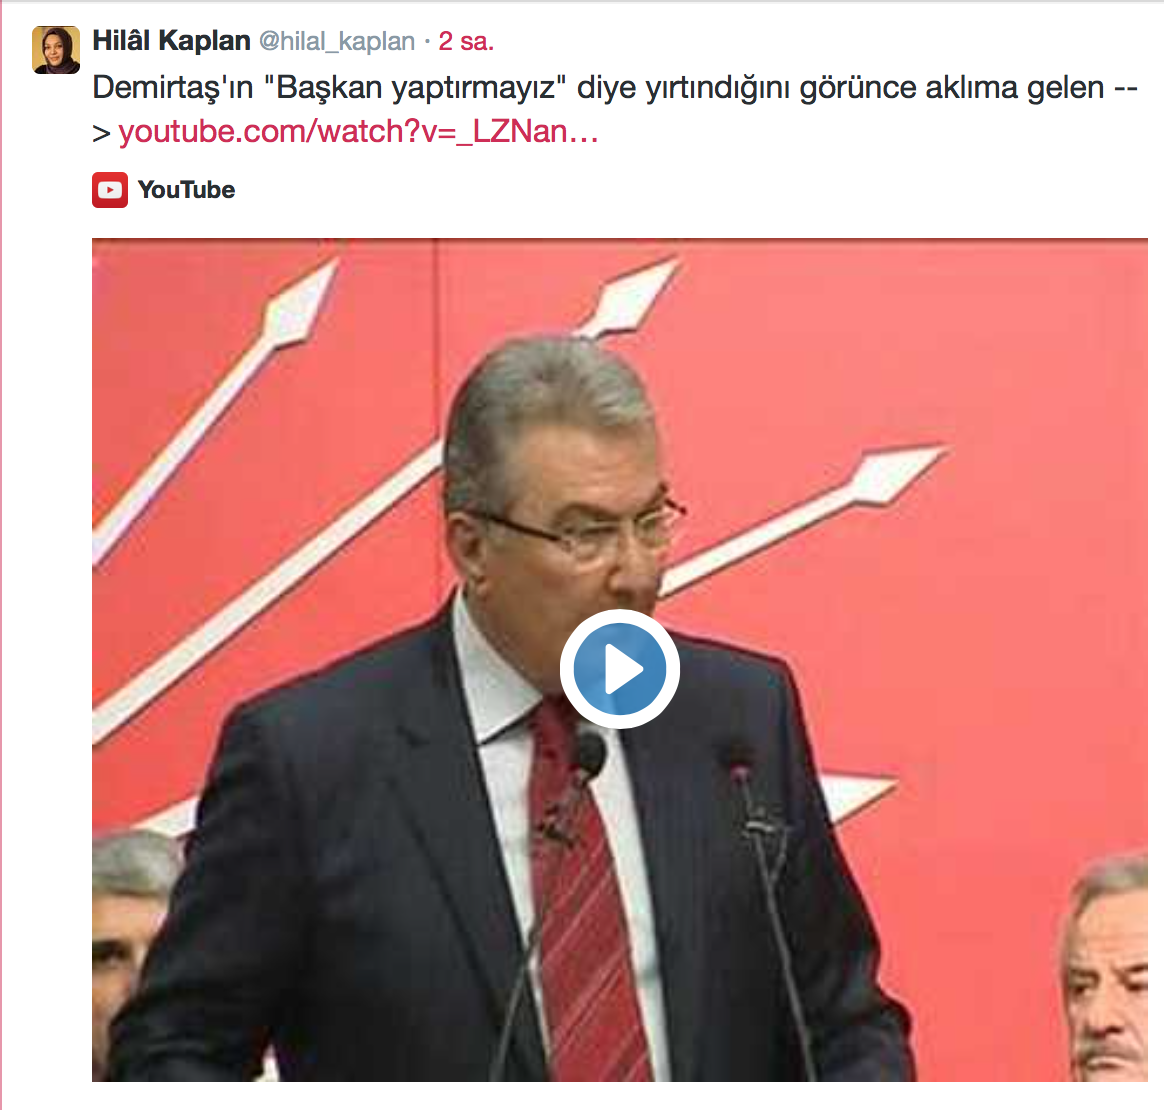Image resolution: width=1164 pixels, height=1110 pixels.
Task: Open Hilâl Kaplan's profile avatar
Action: (56, 50)
